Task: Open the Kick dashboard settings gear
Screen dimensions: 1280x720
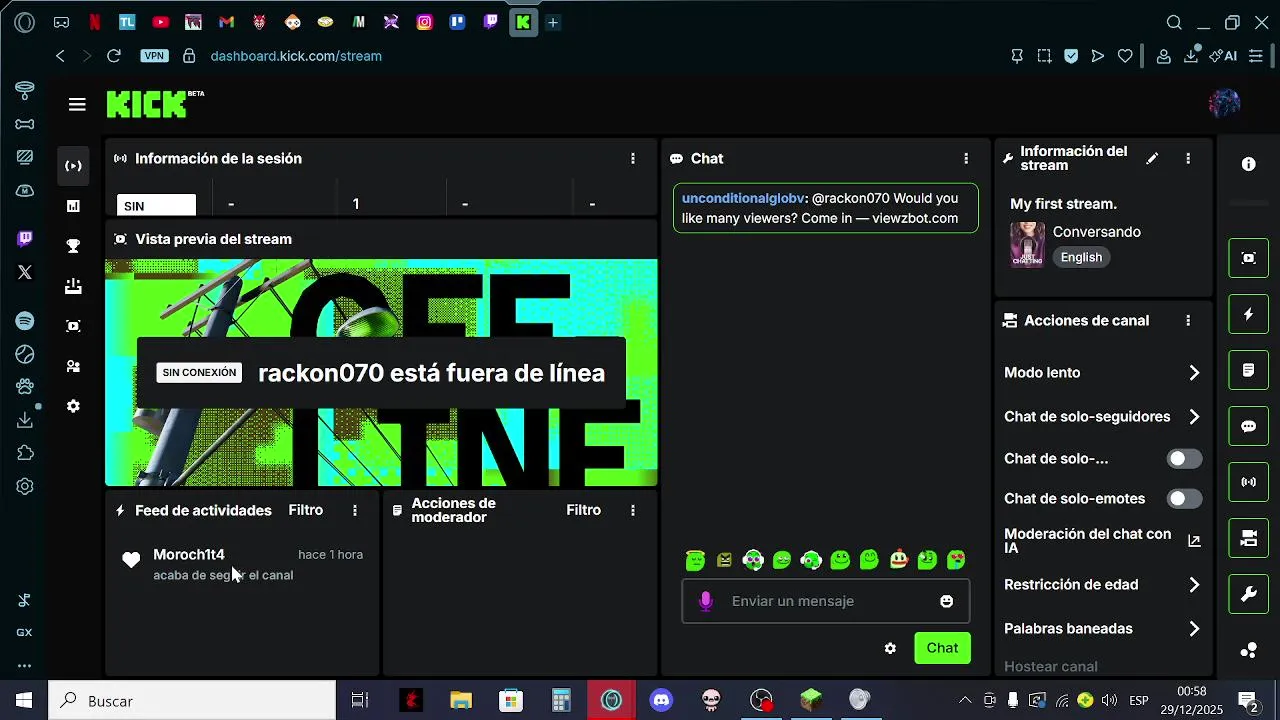Action: [x=73, y=406]
